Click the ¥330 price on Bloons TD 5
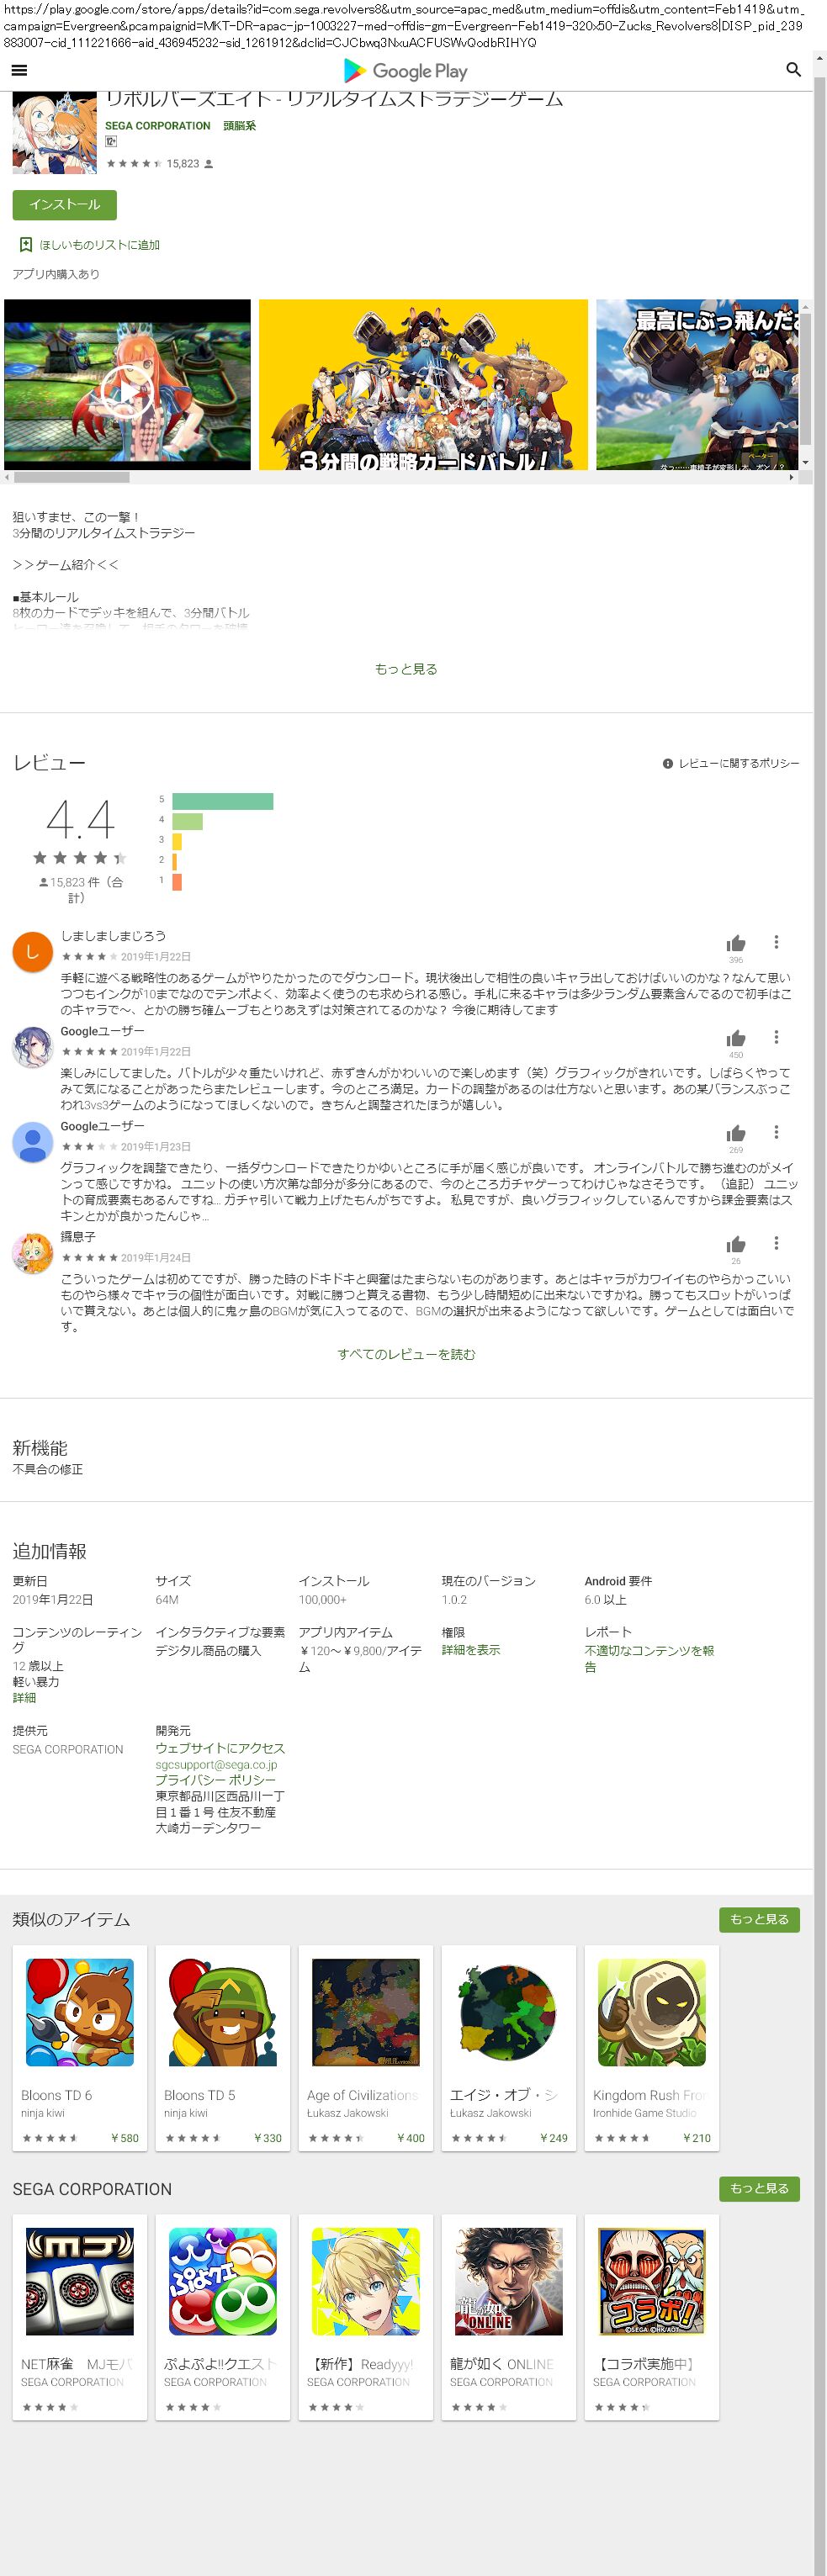 point(268,2138)
